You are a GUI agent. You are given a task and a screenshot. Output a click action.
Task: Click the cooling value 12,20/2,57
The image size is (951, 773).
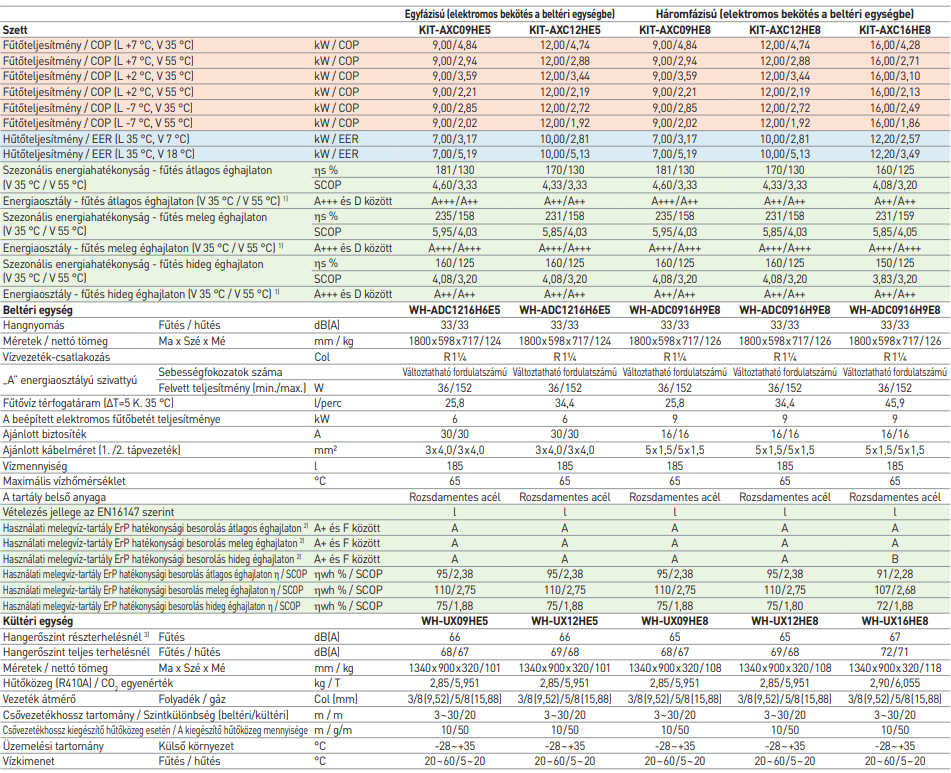tap(895, 139)
